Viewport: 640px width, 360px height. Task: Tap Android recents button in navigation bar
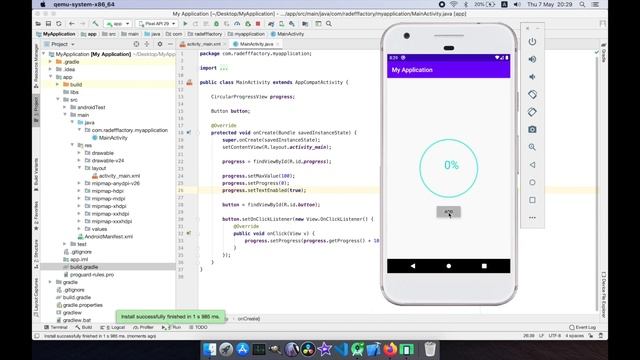point(484,266)
